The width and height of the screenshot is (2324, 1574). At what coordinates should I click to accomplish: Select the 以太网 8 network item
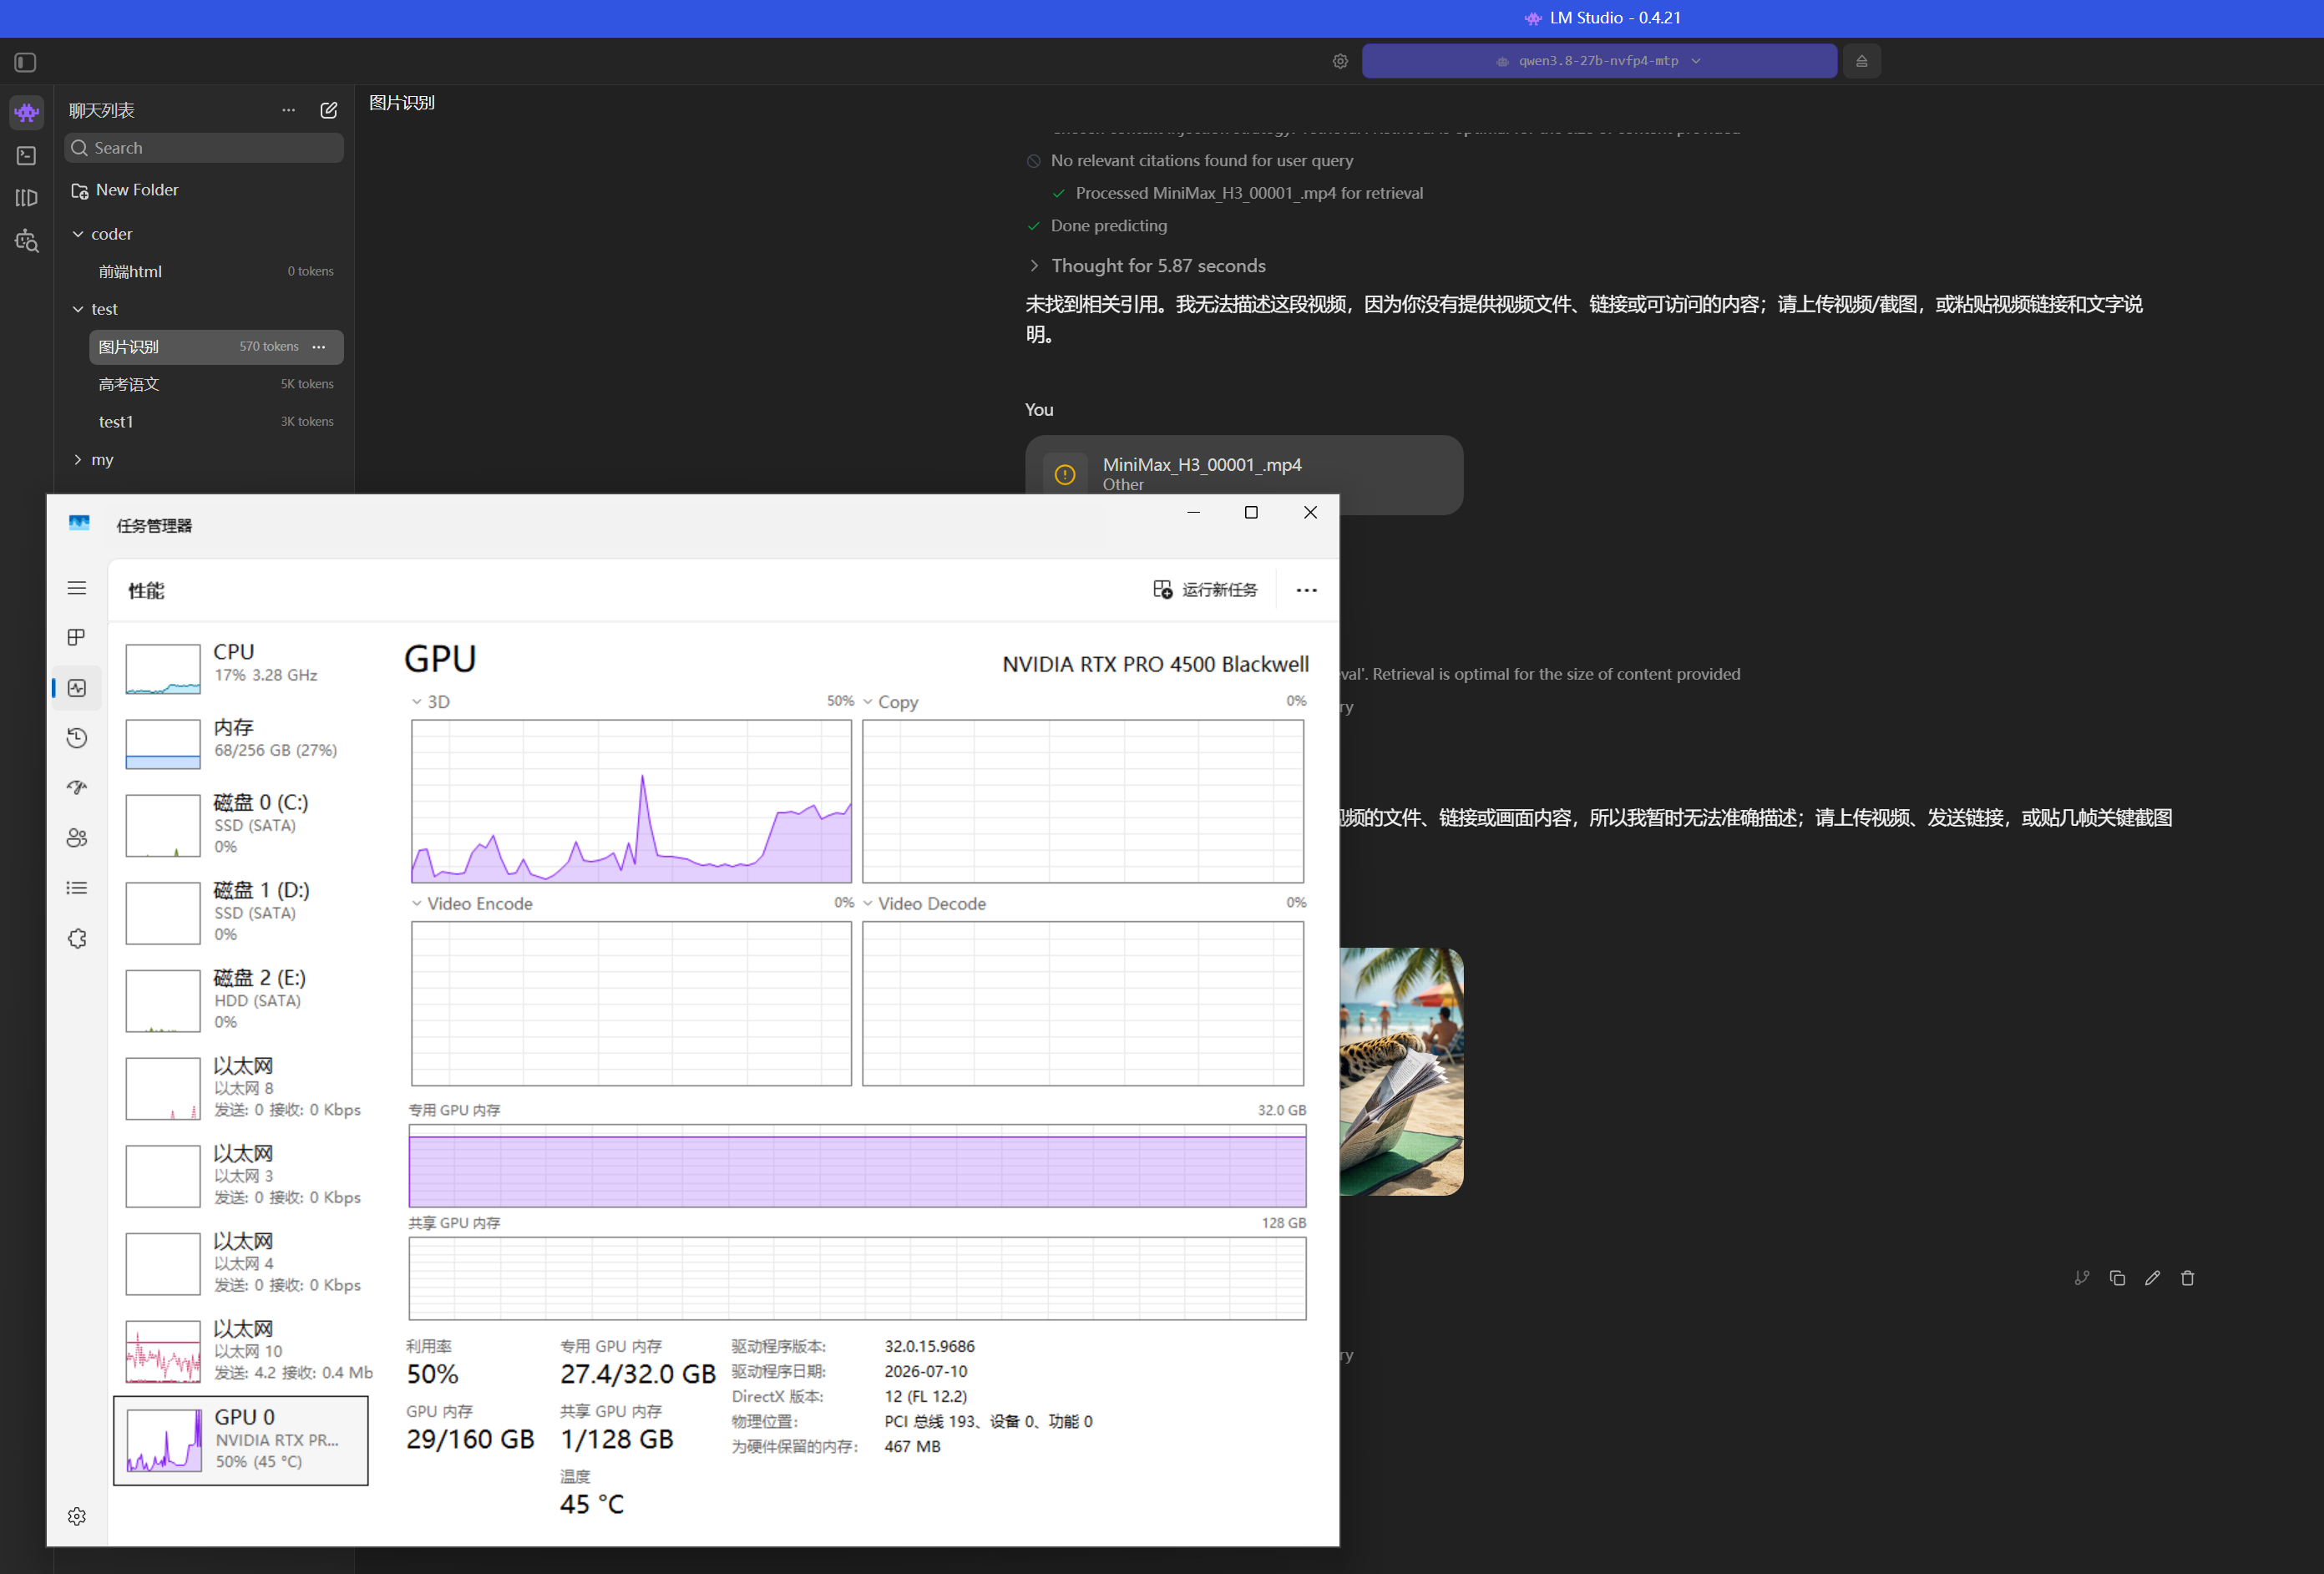pyautogui.click(x=241, y=1088)
